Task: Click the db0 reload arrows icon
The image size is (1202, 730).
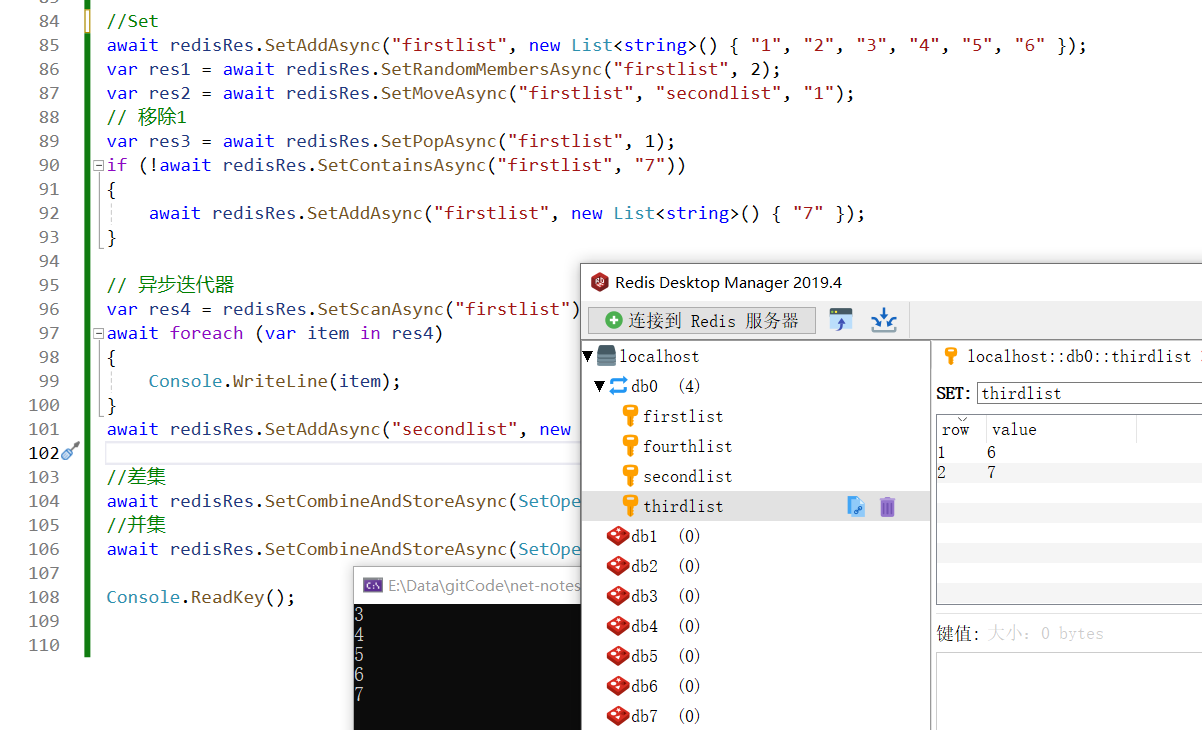Action: click(x=618, y=386)
